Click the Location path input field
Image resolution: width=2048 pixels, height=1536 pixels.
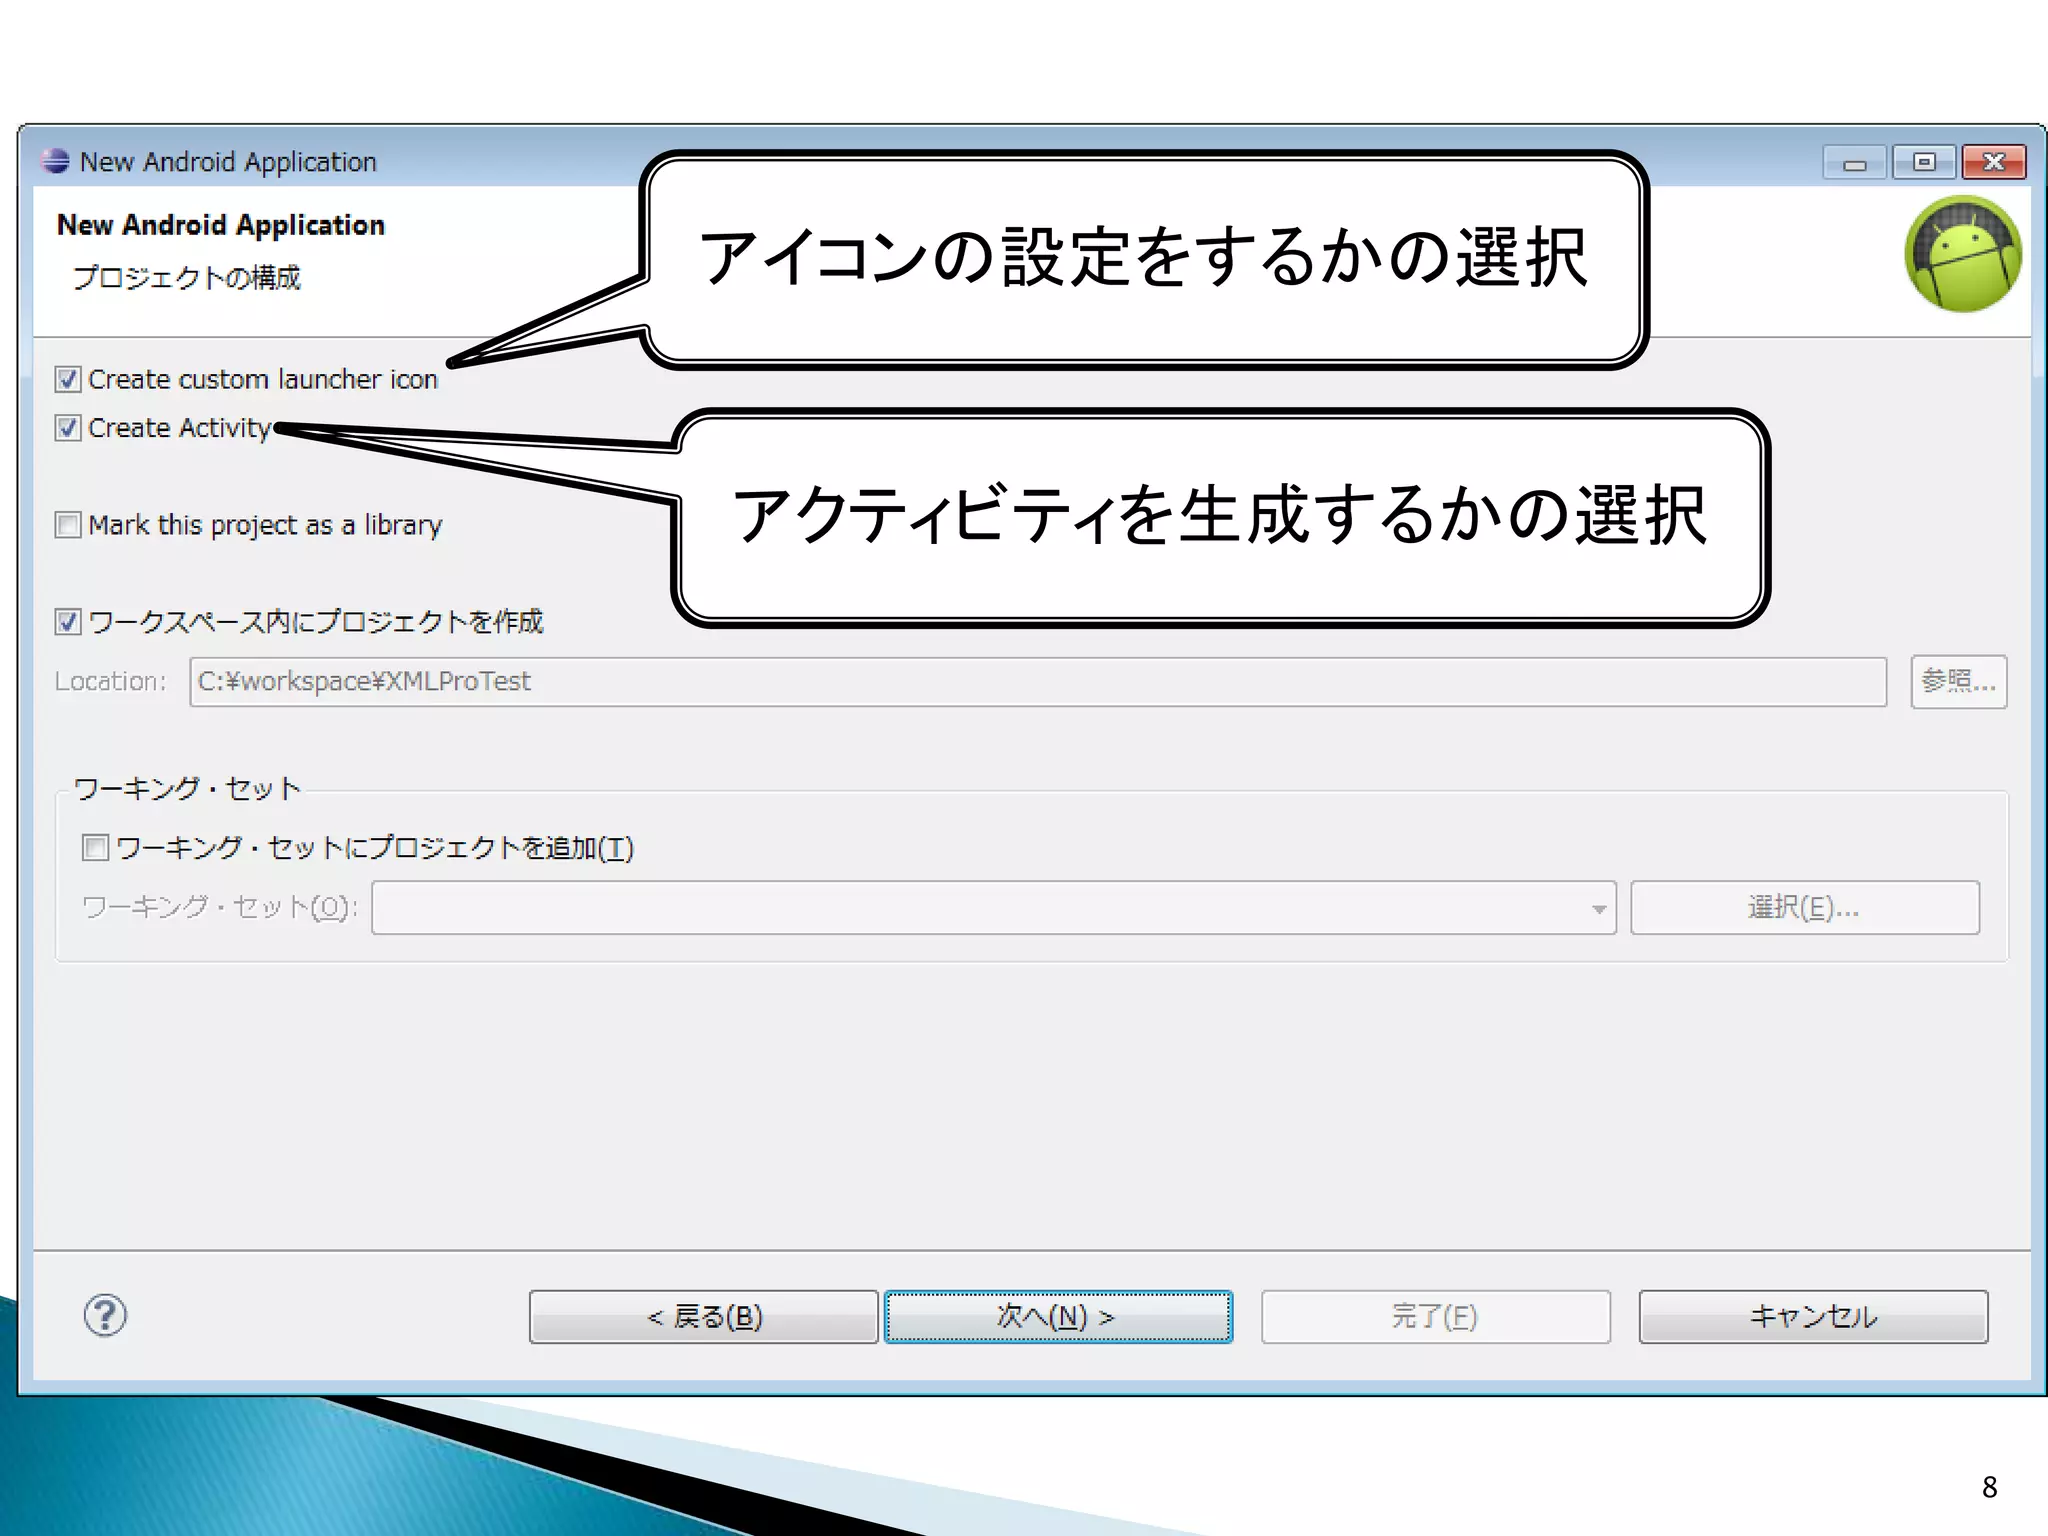[1038, 682]
